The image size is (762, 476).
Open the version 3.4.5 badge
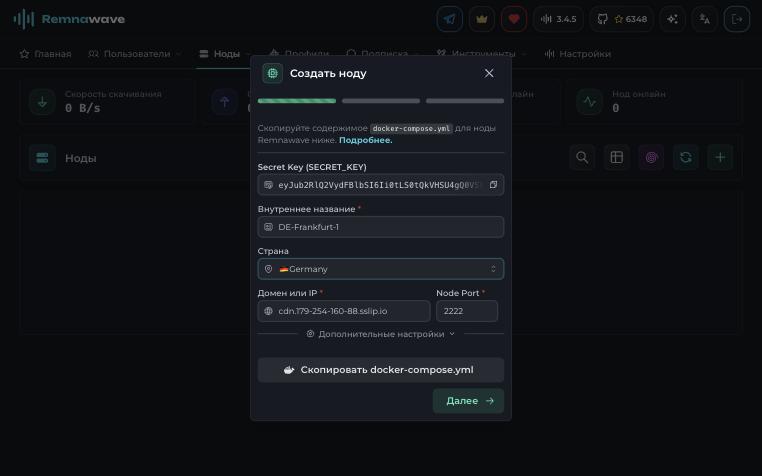[x=558, y=19]
